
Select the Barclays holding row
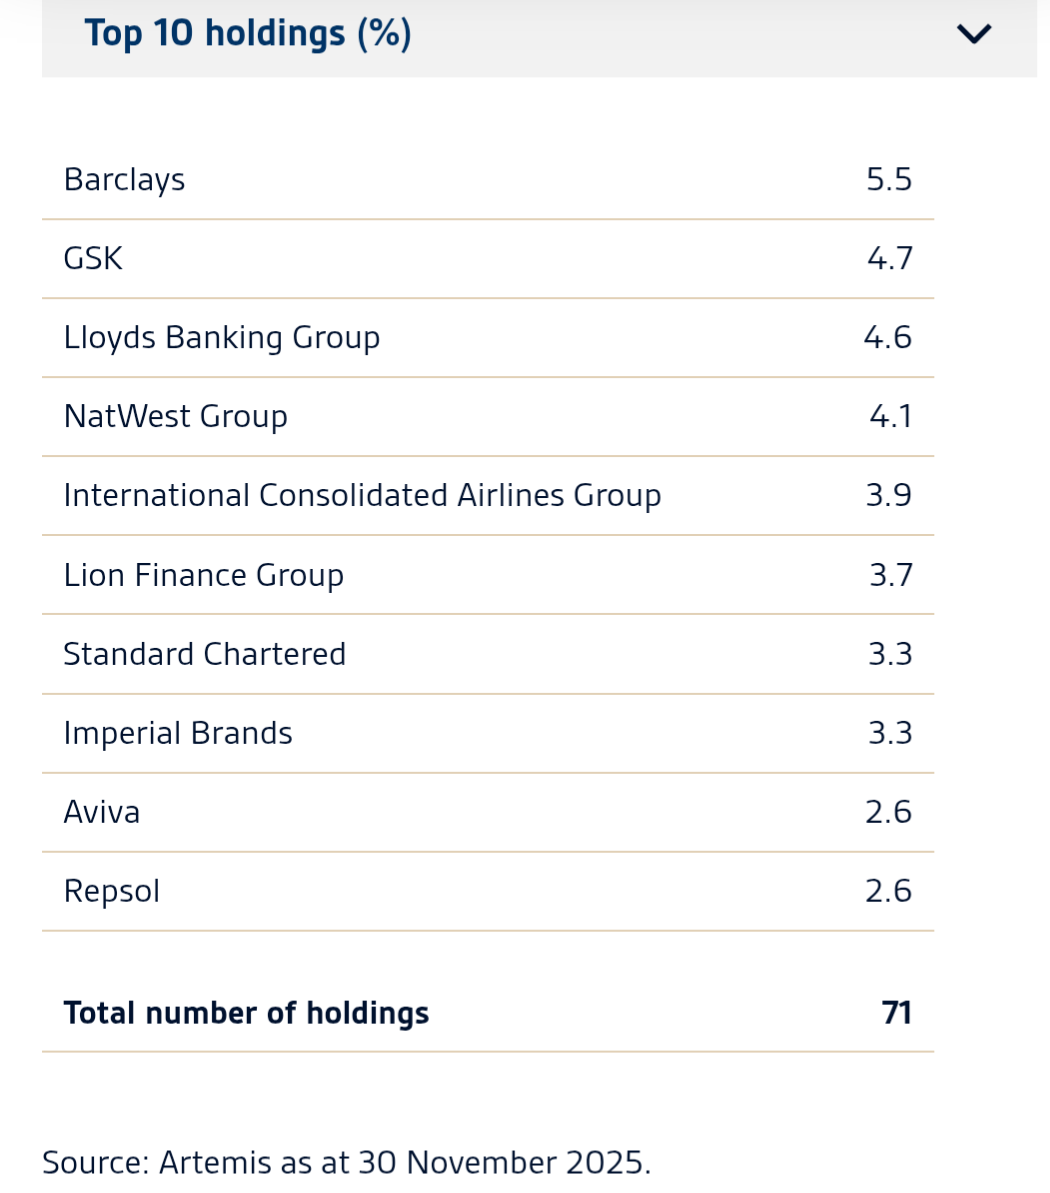[x=488, y=180]
